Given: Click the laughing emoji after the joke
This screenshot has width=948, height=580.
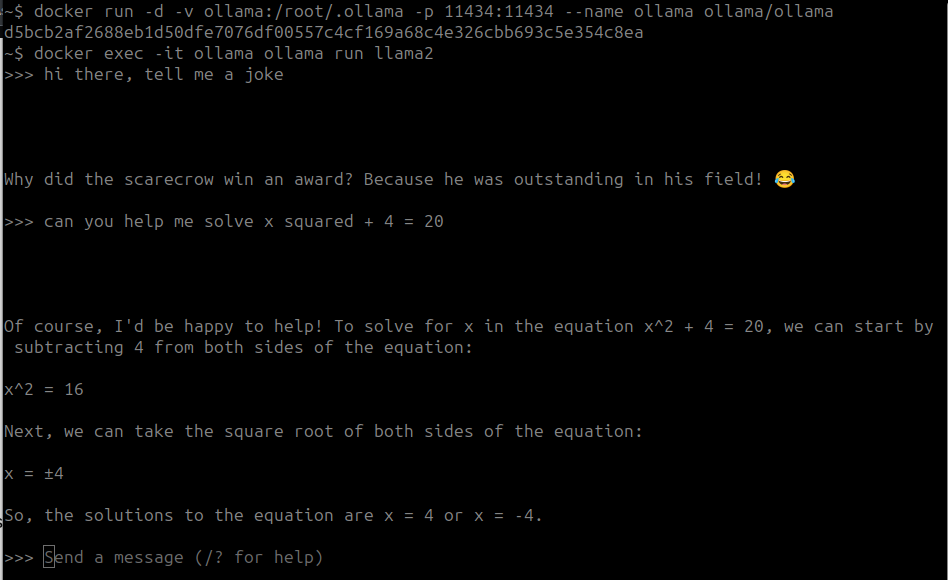Looking at the screenshot, I should 784,179.
